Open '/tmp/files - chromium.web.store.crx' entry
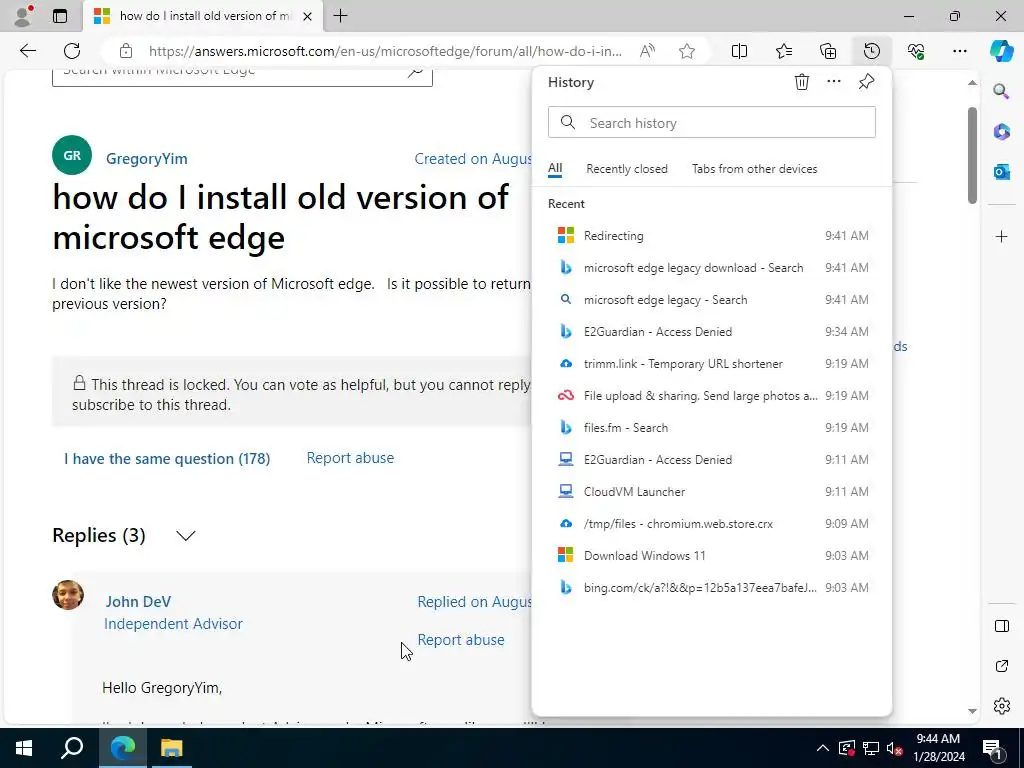The image size is (1024, 768). [712, 524]
